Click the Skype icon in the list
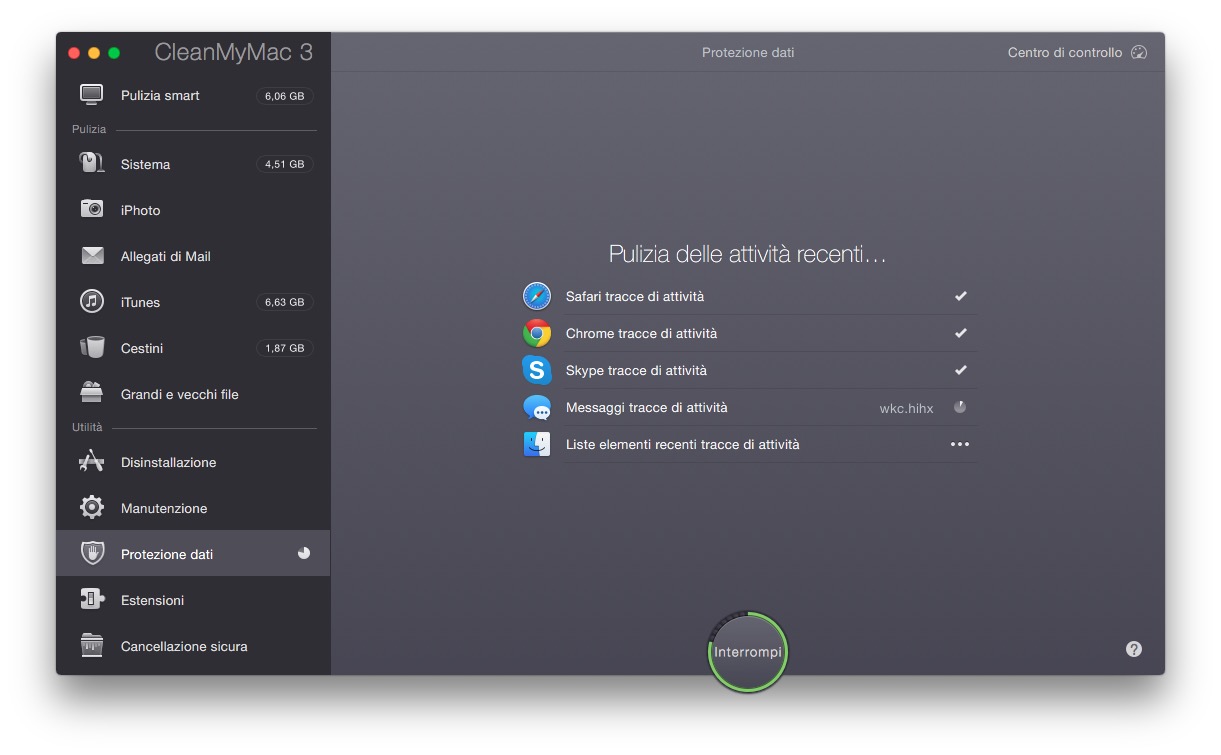Image resolution: width=1221 pixels, height=755 pixels. pyautogui.click(x=537, y=370)
